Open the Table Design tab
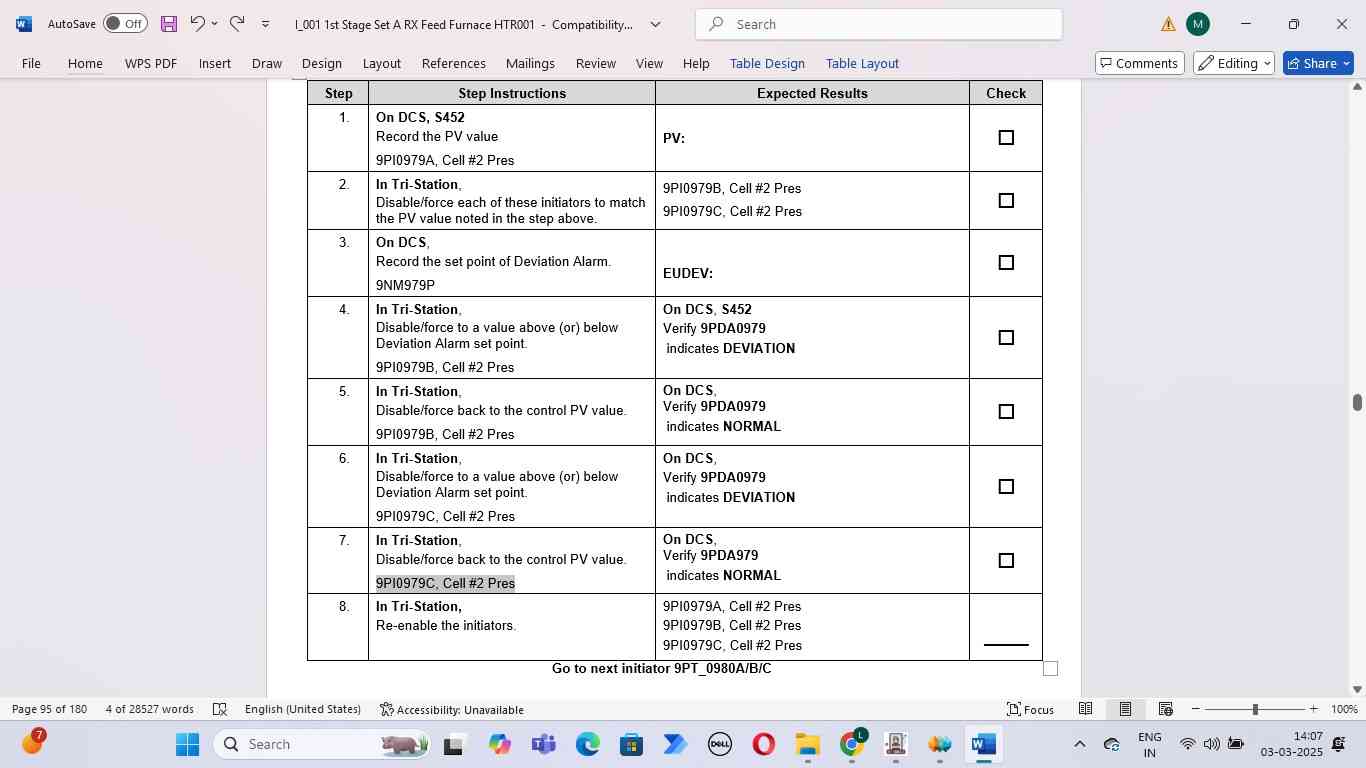Image resolution: width=1366 pixels, height=768 pixels. pyautogui.click(x=767, y=63)
